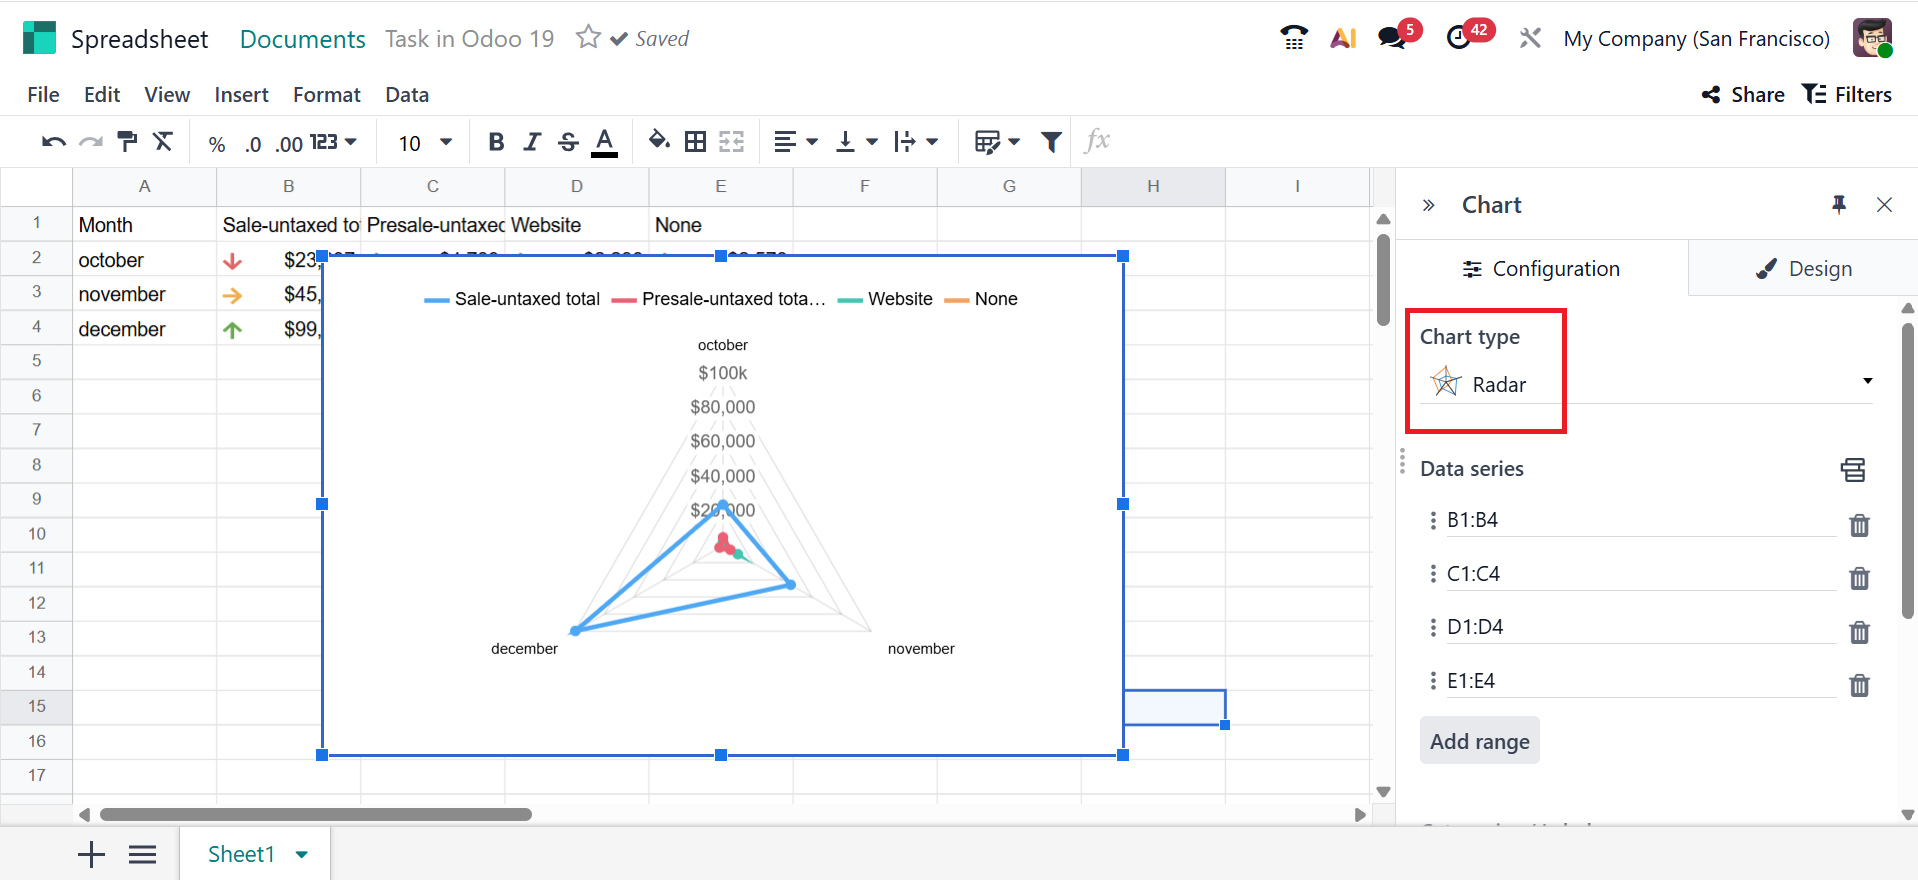Toggle italic text formatting
Viewport: 1918px width, 880px height.
[x=532, y=142]
